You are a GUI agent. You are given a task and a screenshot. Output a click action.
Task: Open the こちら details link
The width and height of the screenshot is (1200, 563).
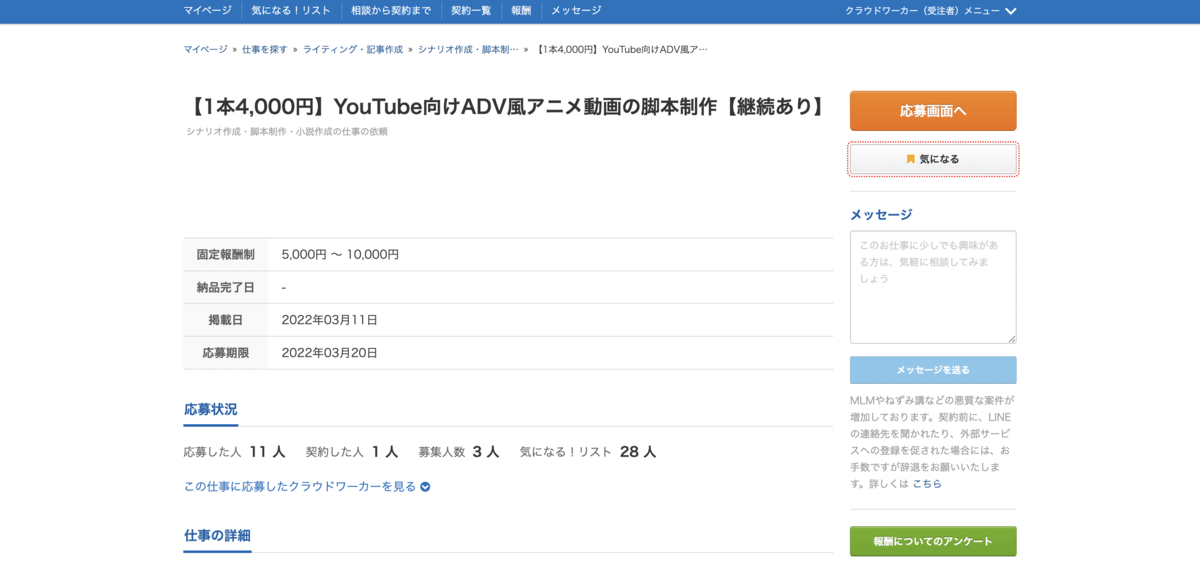pyautogui.click(x=927, y=483)
